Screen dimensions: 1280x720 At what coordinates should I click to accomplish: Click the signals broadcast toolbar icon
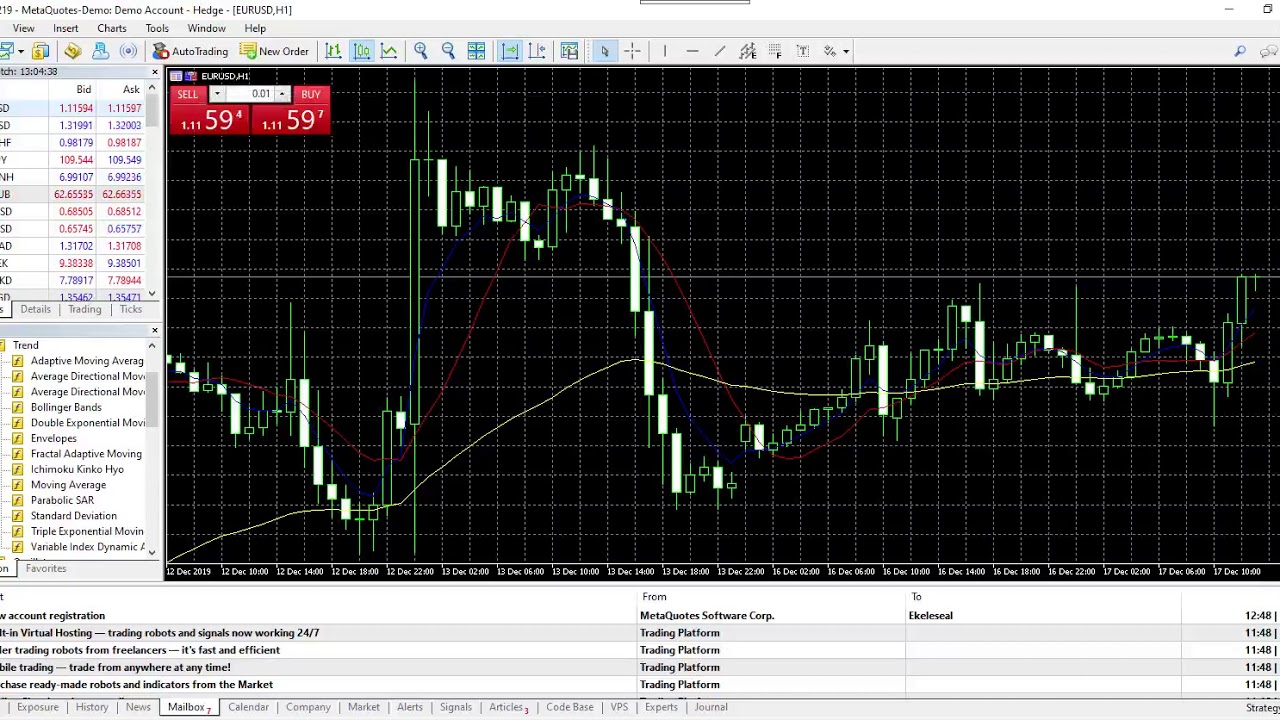pos(129,51)
